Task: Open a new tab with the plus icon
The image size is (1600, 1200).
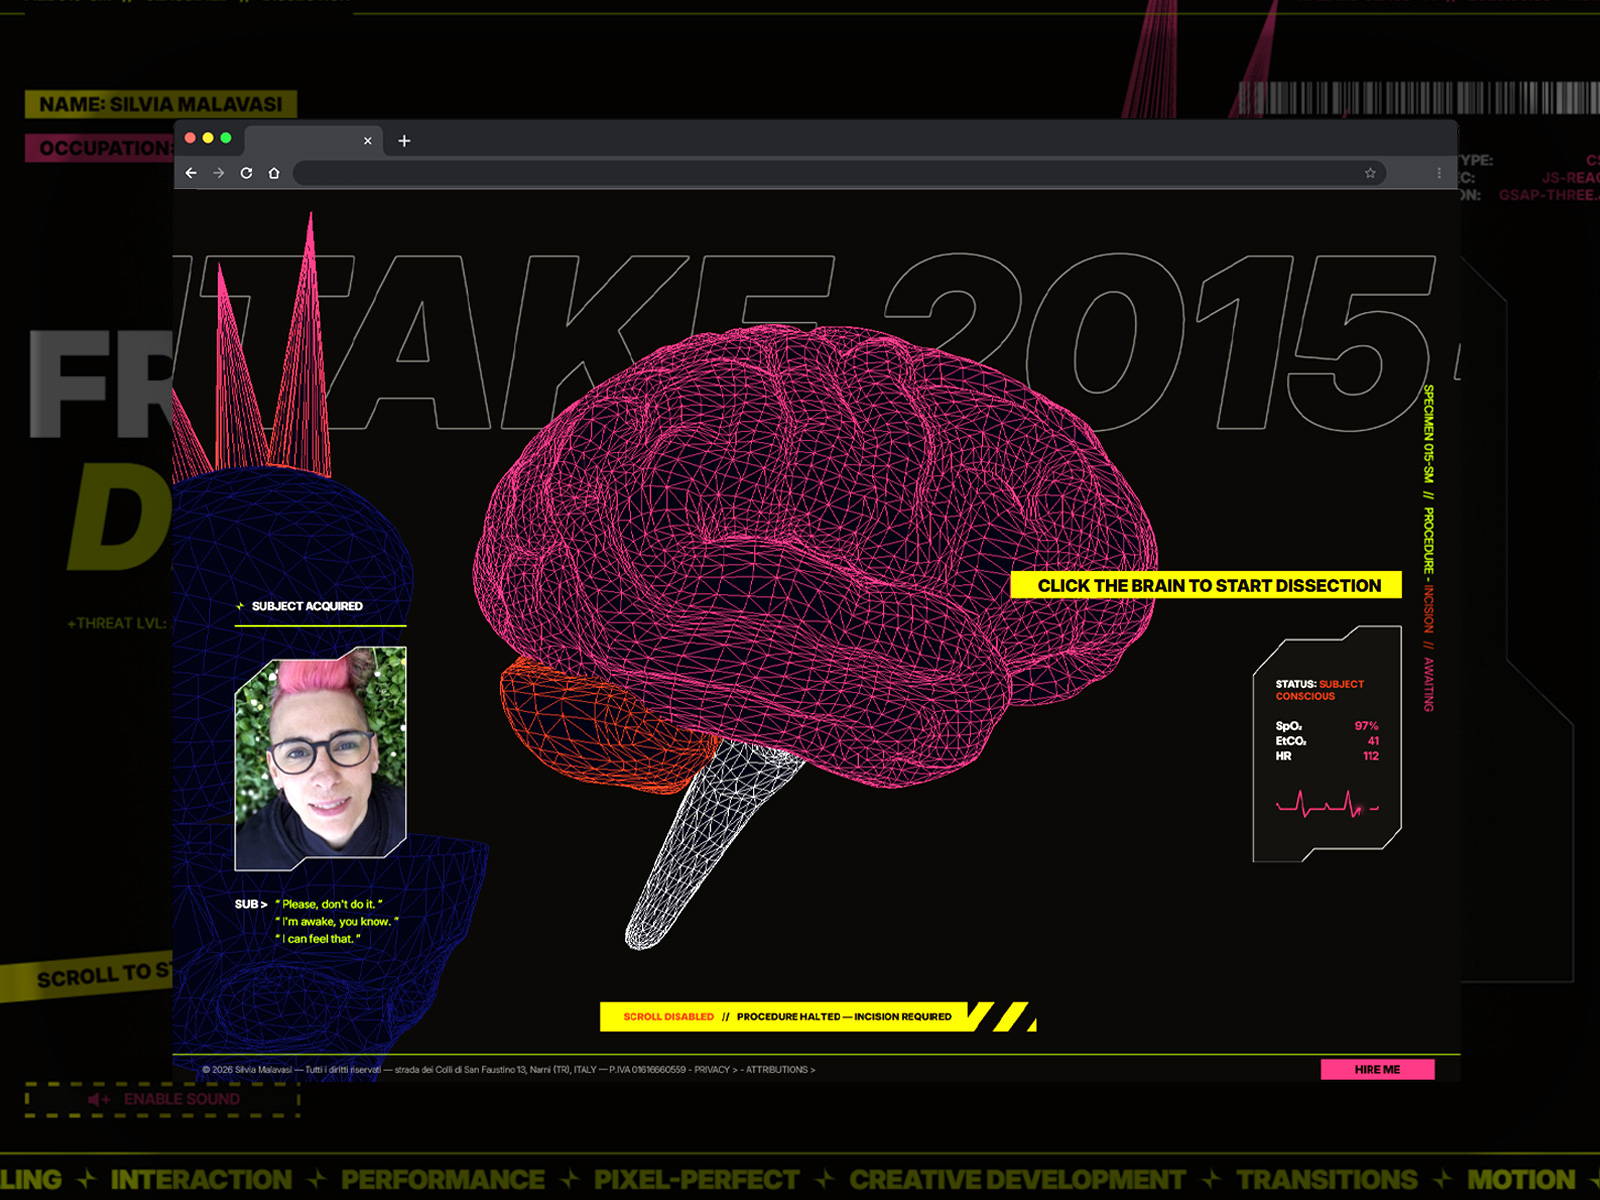Action: [x=404, y=141]
